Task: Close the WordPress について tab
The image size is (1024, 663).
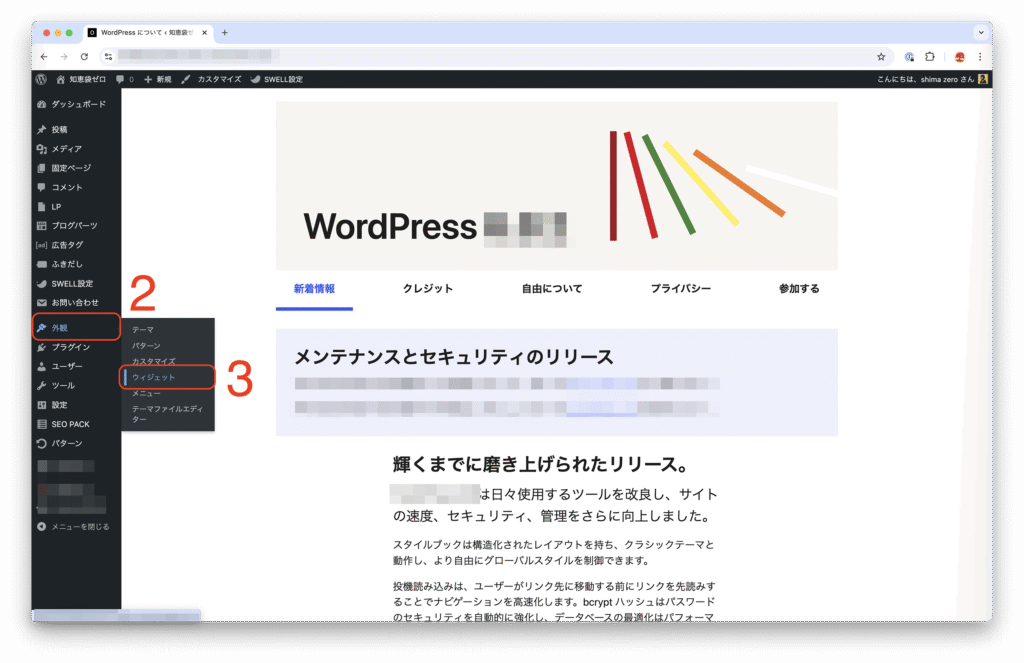Action: pyautogui.click(x=204, y=33)
